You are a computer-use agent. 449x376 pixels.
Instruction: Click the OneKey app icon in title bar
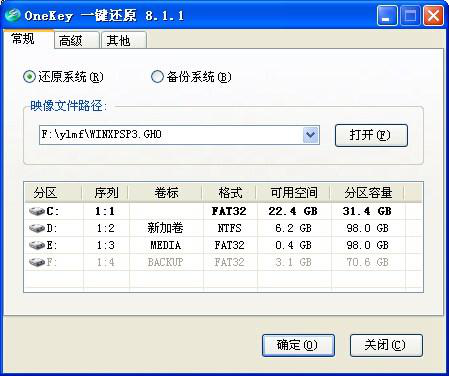coord(13,15)
